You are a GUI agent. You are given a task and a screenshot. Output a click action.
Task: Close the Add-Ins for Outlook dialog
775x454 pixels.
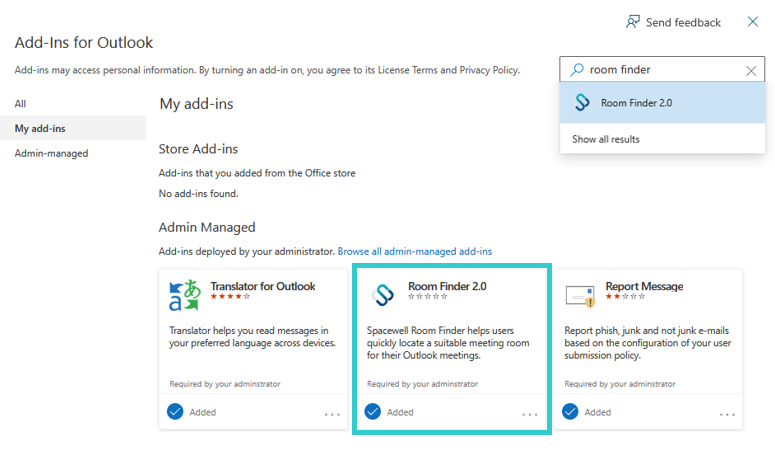click(x=753, y=22)
